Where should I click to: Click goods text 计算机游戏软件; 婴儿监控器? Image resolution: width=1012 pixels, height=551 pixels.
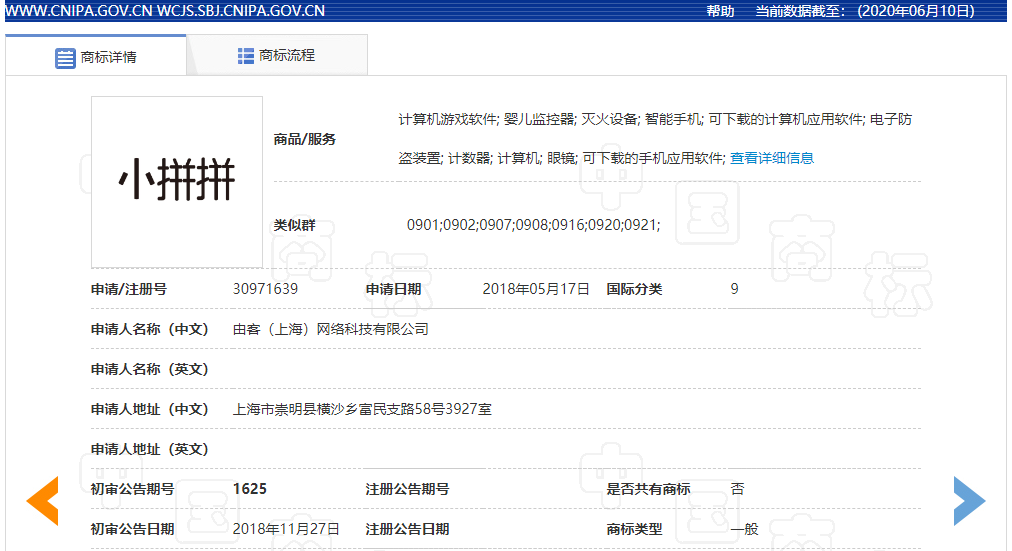[487, 119]
